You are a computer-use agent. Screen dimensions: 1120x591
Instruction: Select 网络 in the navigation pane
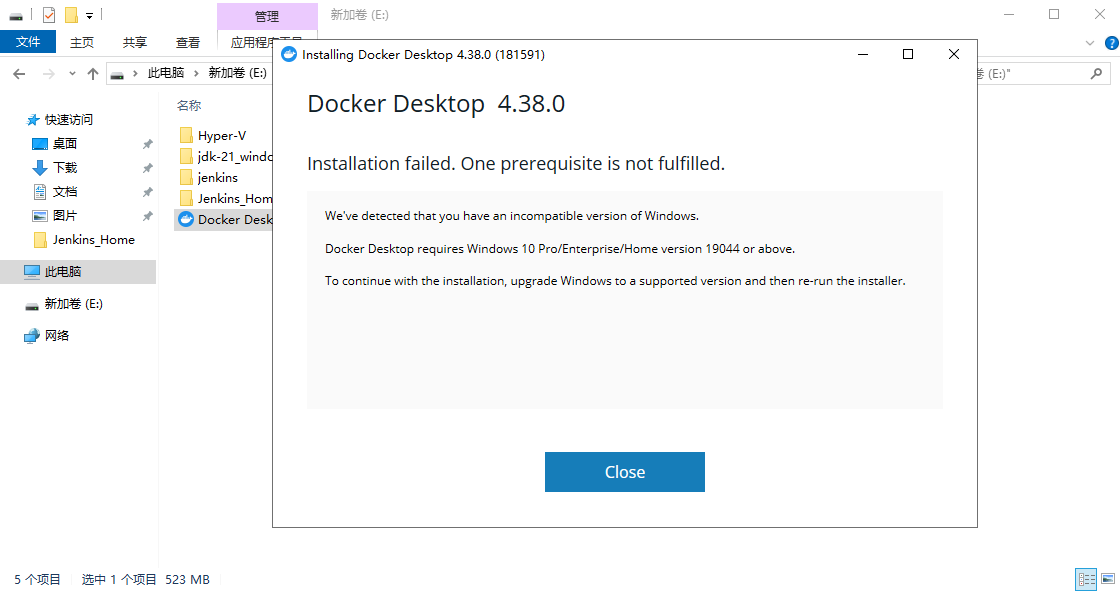click(x=56, y=335)
